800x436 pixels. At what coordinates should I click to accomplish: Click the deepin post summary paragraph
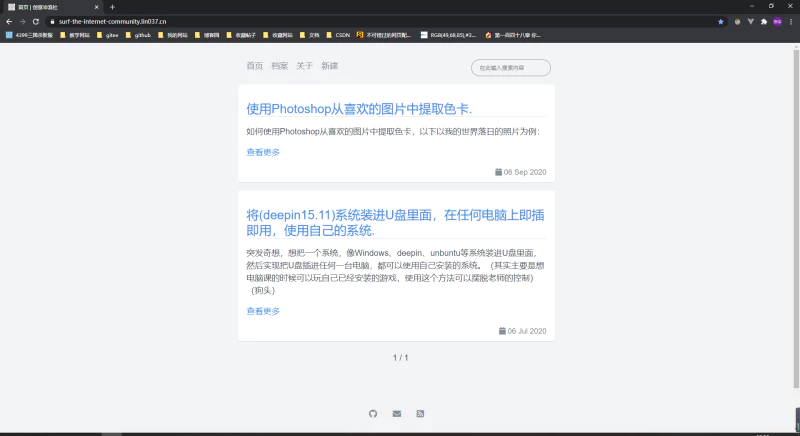(395, 272)
